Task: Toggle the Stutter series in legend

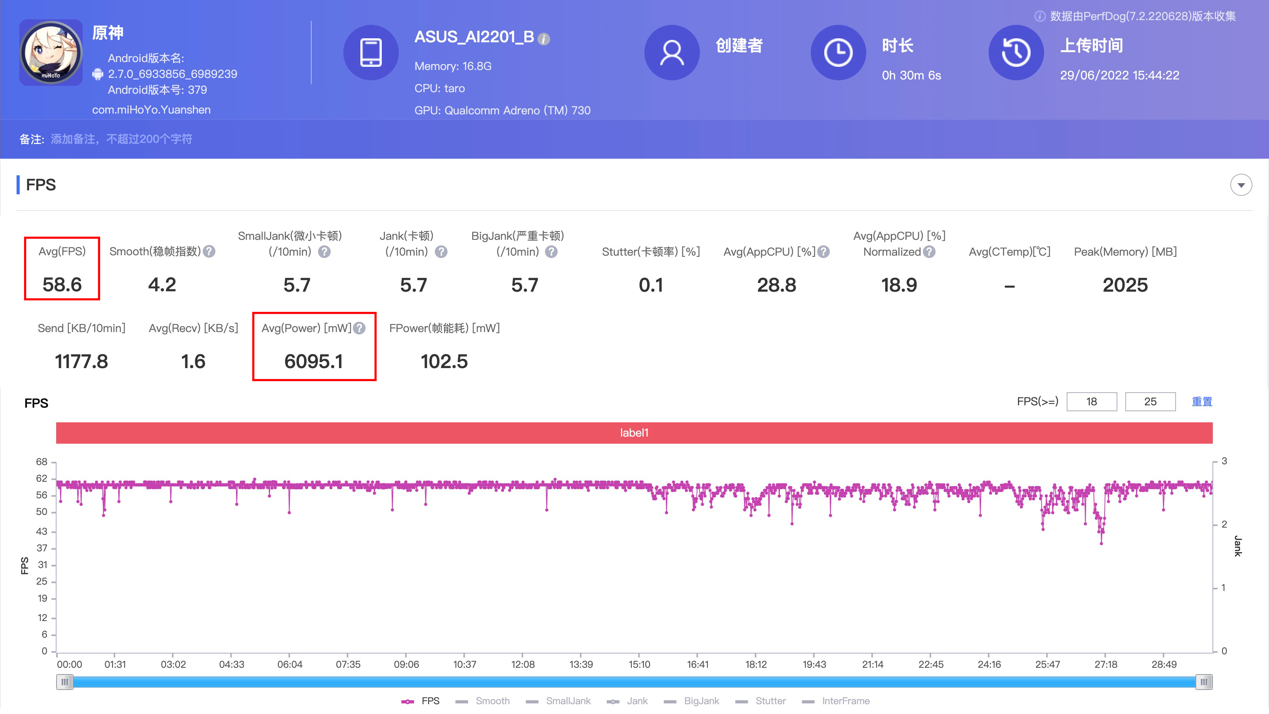Action: (x=760, y=701)
